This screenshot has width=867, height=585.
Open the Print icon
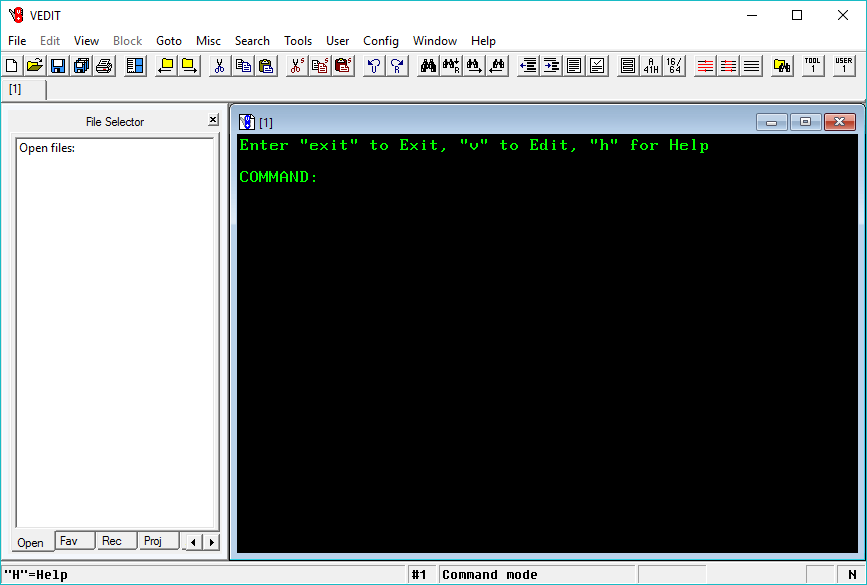pos(105,65)
